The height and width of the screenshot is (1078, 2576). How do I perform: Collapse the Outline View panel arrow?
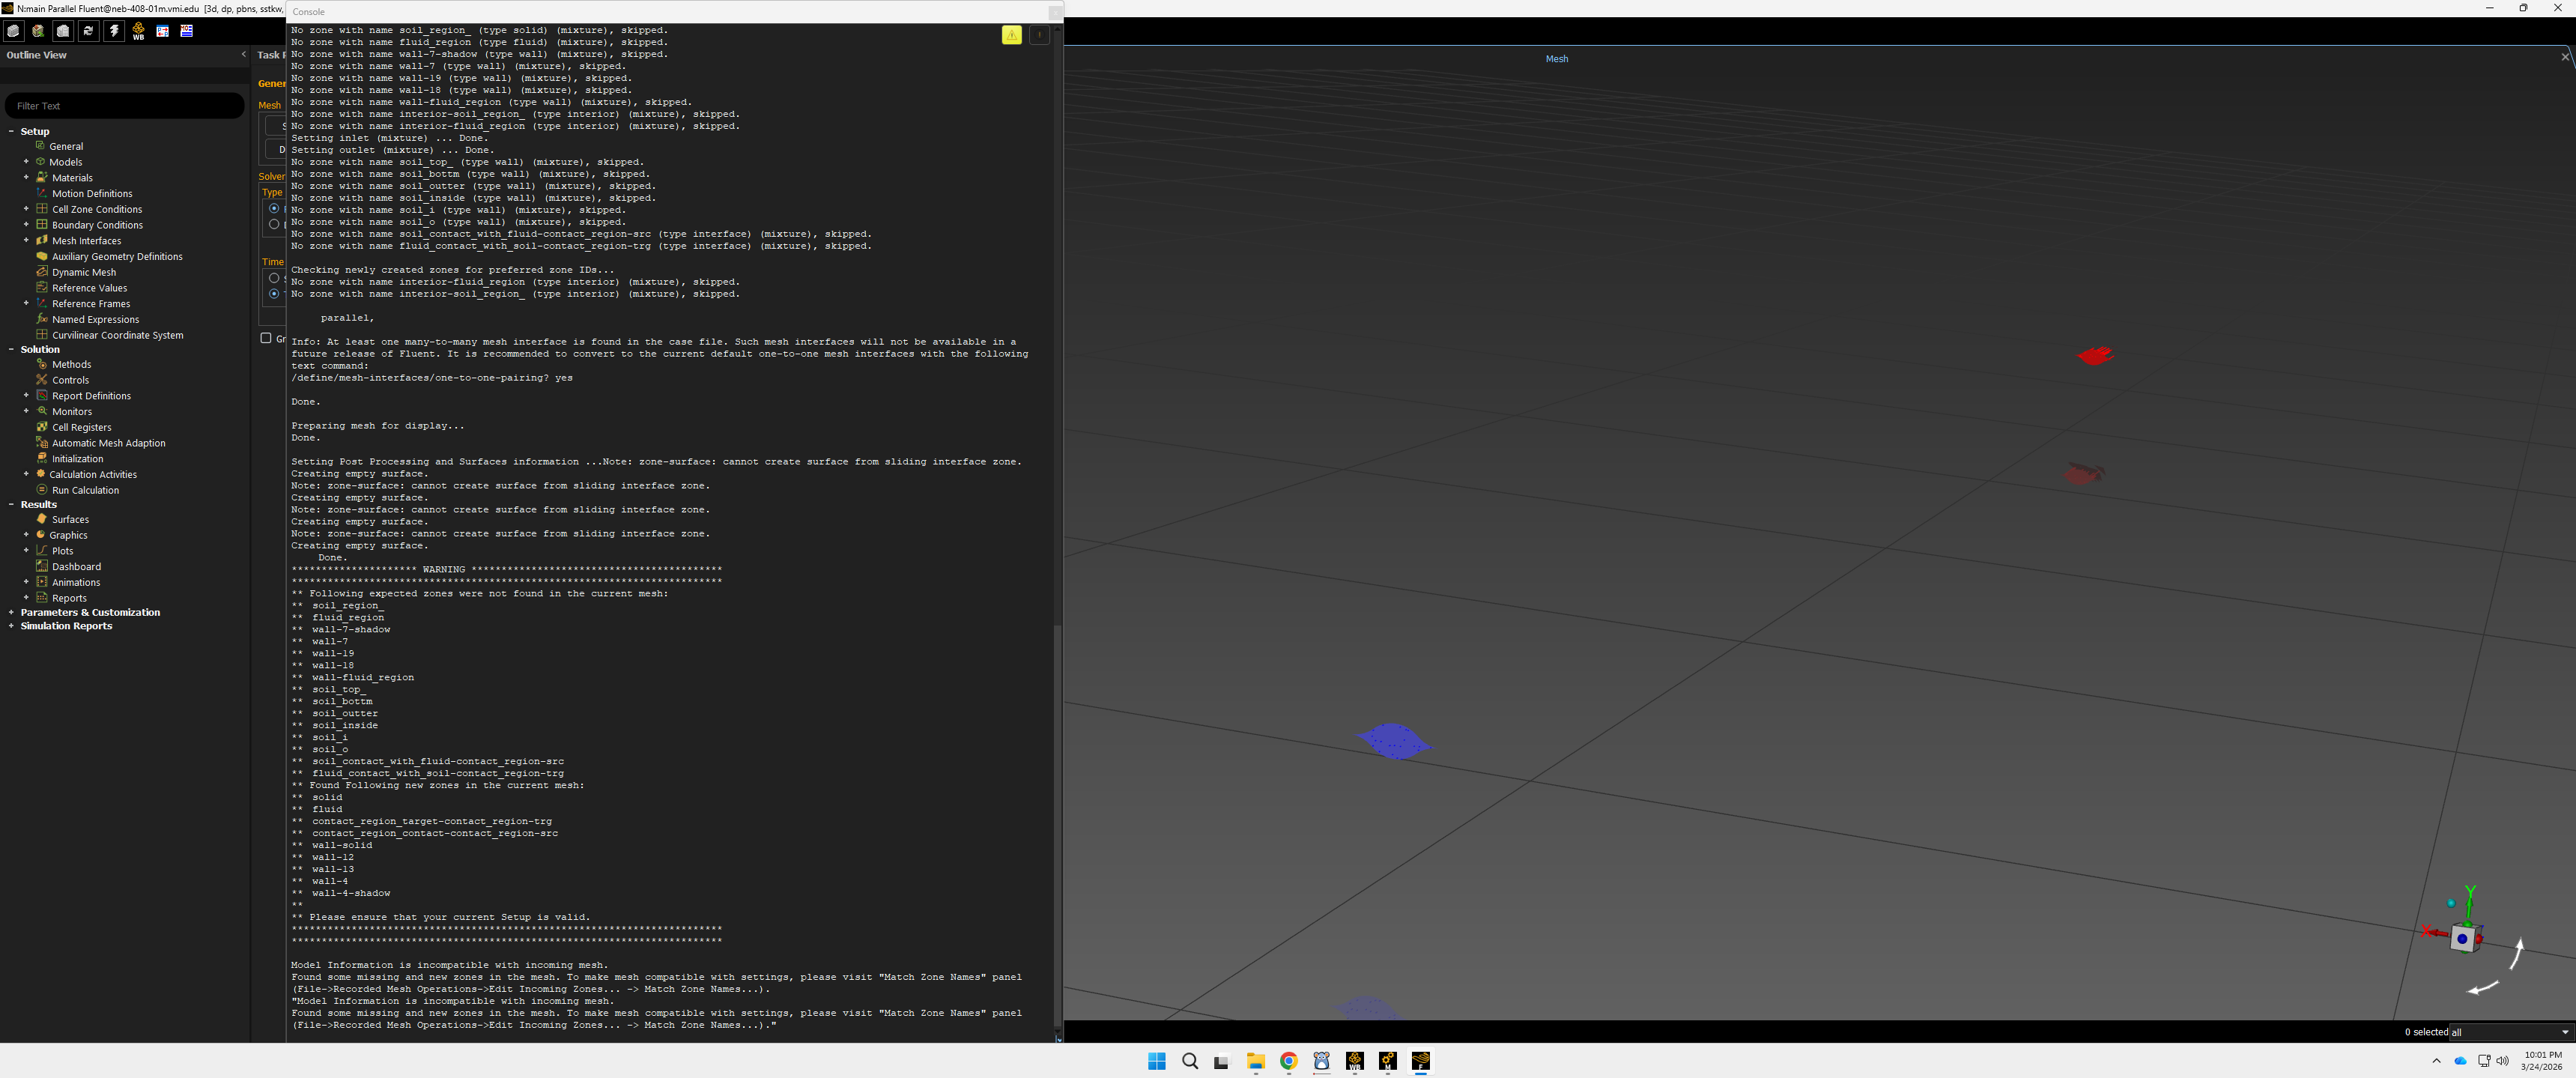pos(243,55)
